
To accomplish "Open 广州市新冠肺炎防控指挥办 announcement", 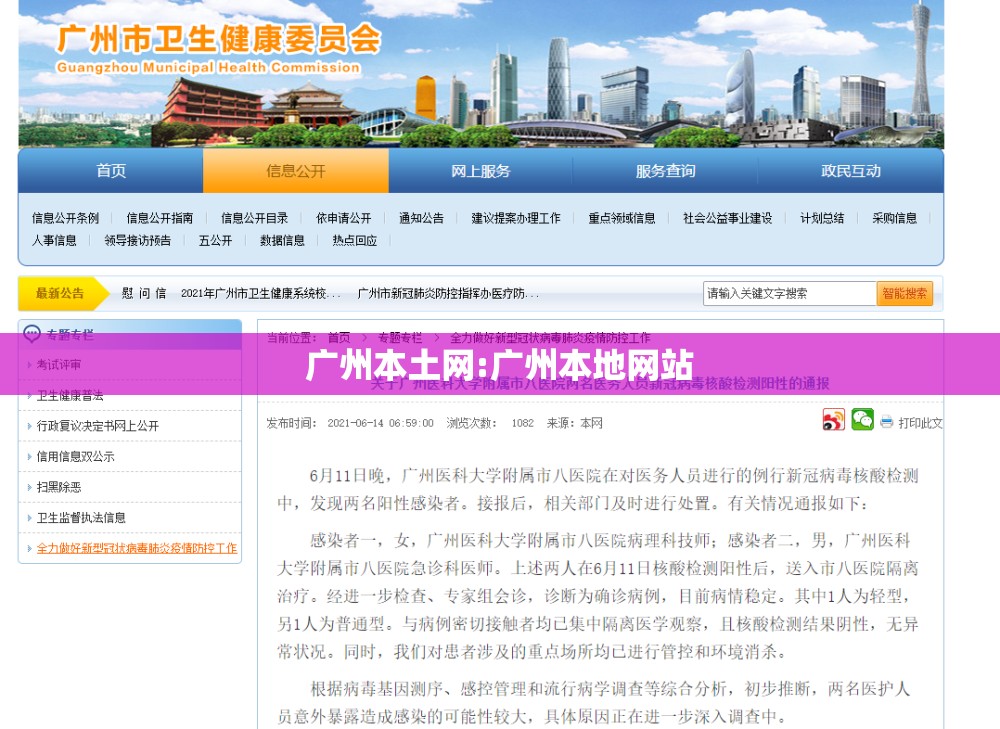I will pyautogui.click(x=448, y=293).
